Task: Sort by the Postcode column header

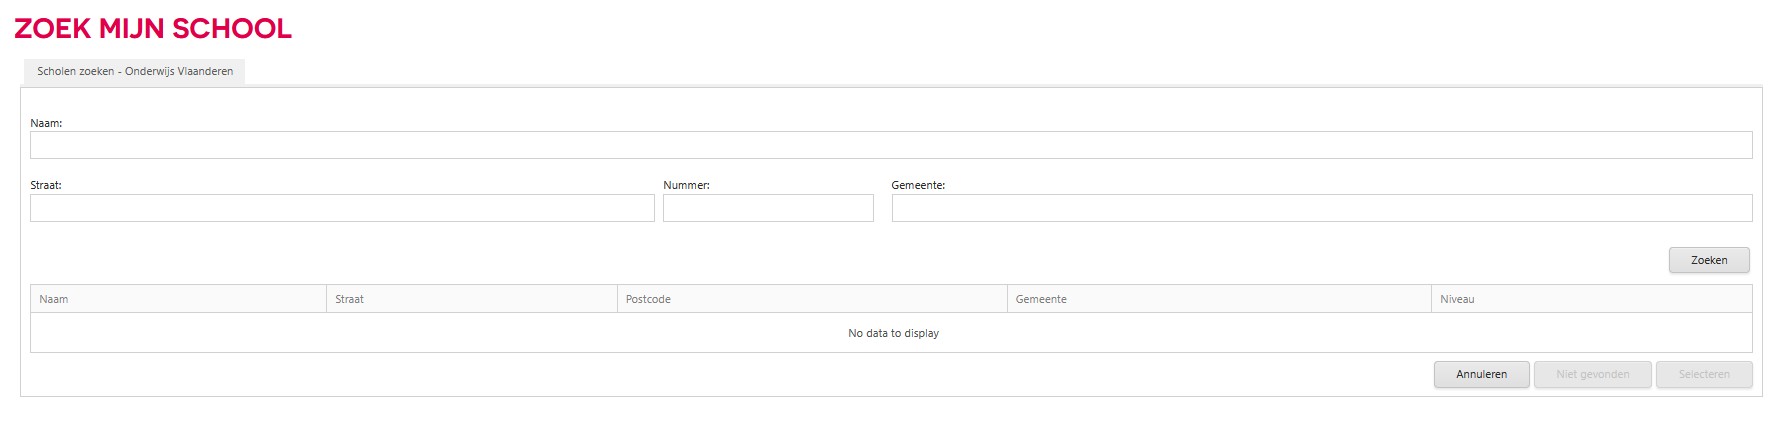Action: coord(812,299)
